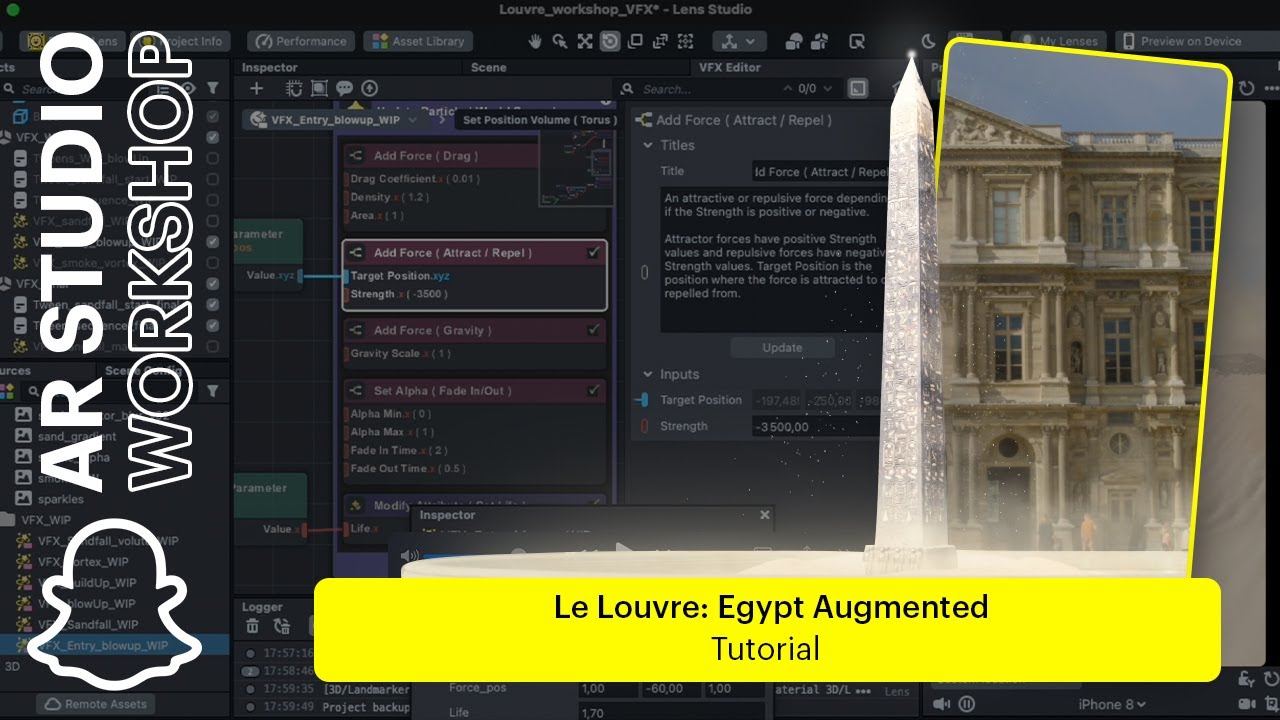1280x720 pixels.
Task: Collapse the Inputs section
Action: click(x=649, y=374)
